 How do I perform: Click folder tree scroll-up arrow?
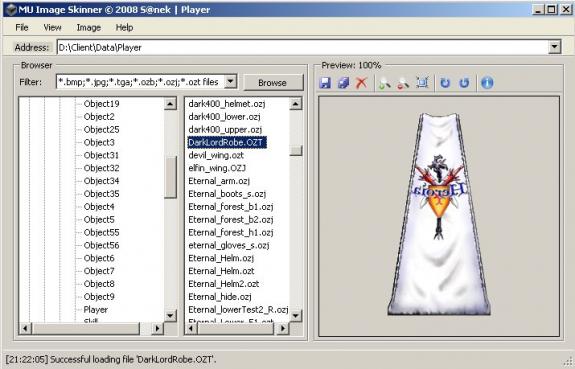tap(170, 104)
